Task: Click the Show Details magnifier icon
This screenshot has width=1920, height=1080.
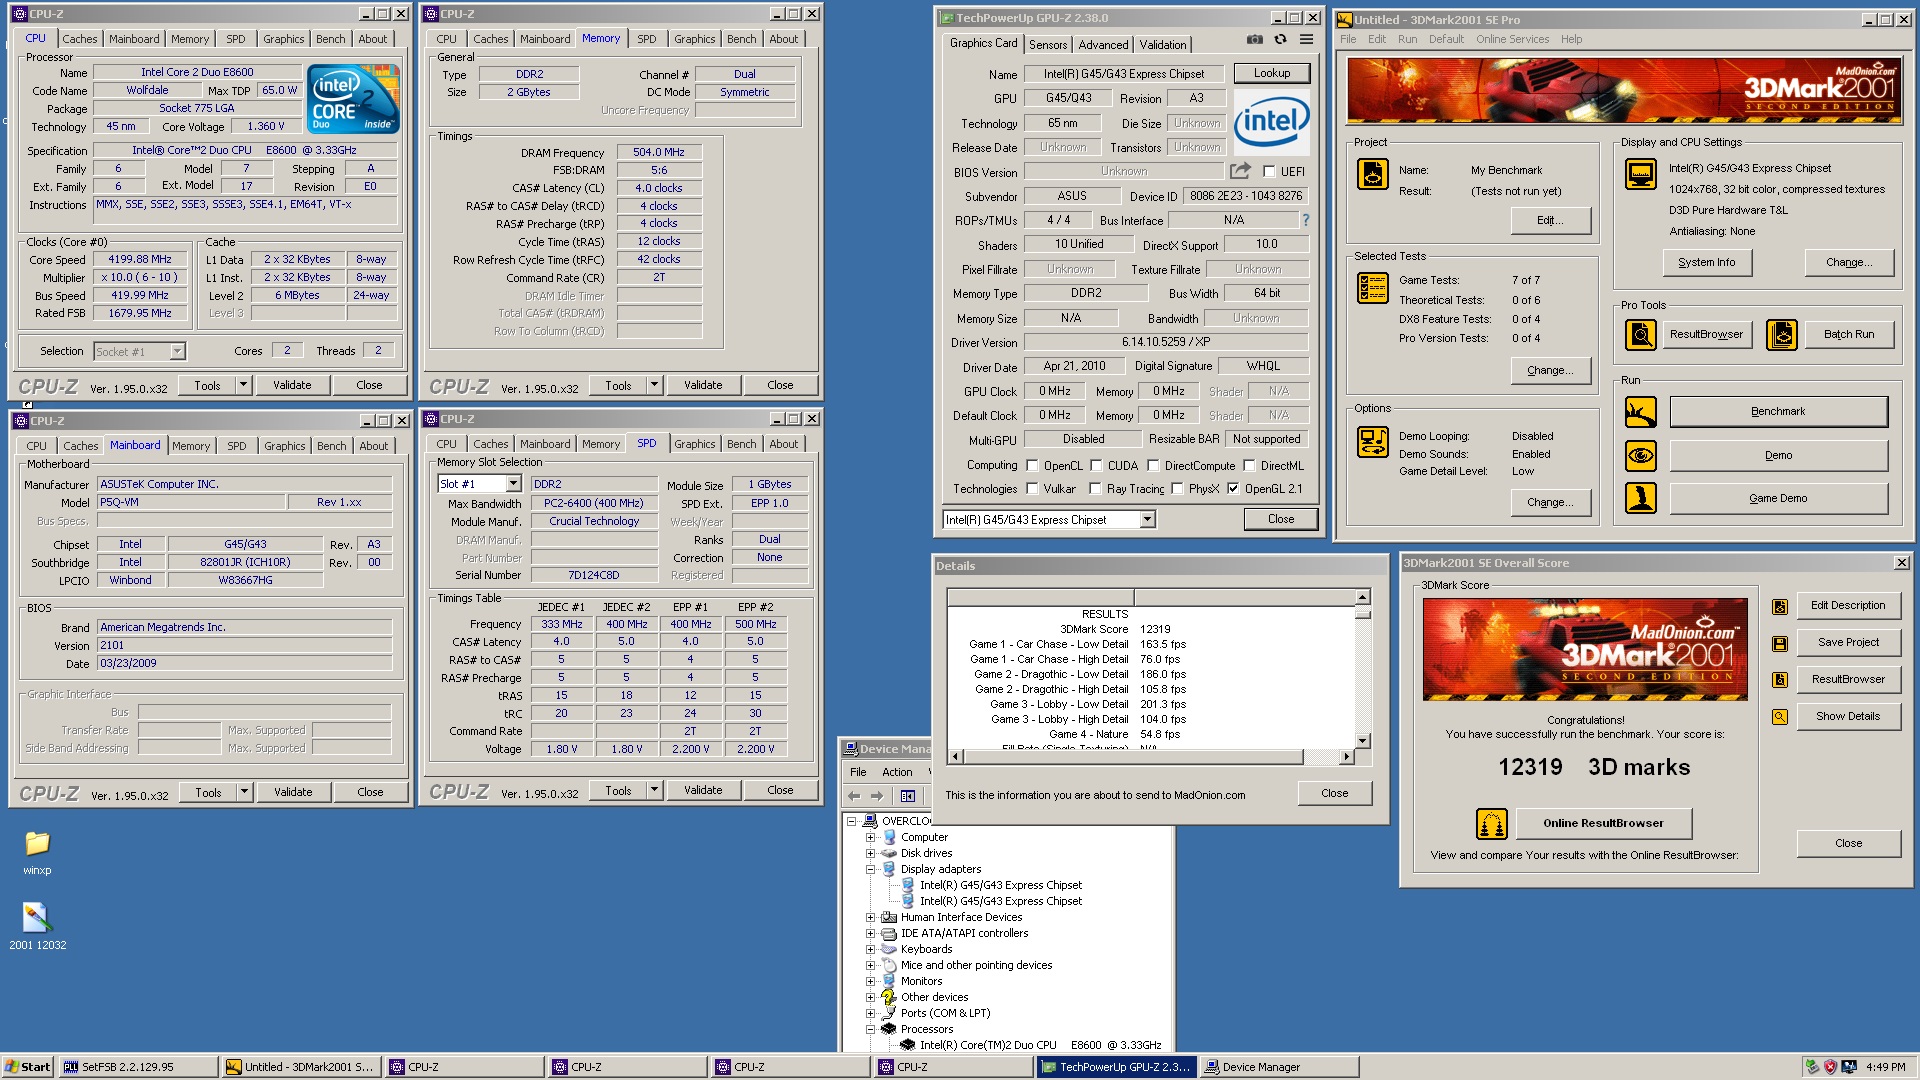Action: [1779, 717]
